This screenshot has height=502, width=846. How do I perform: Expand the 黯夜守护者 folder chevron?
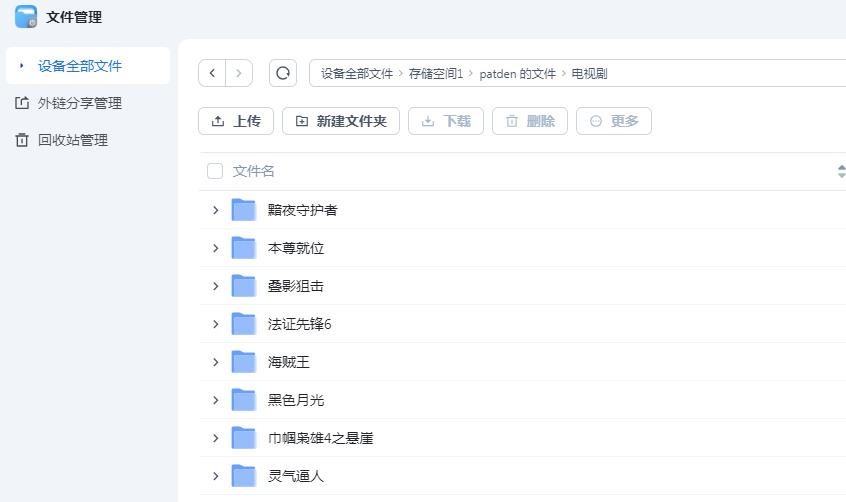(x=215, y=210)
